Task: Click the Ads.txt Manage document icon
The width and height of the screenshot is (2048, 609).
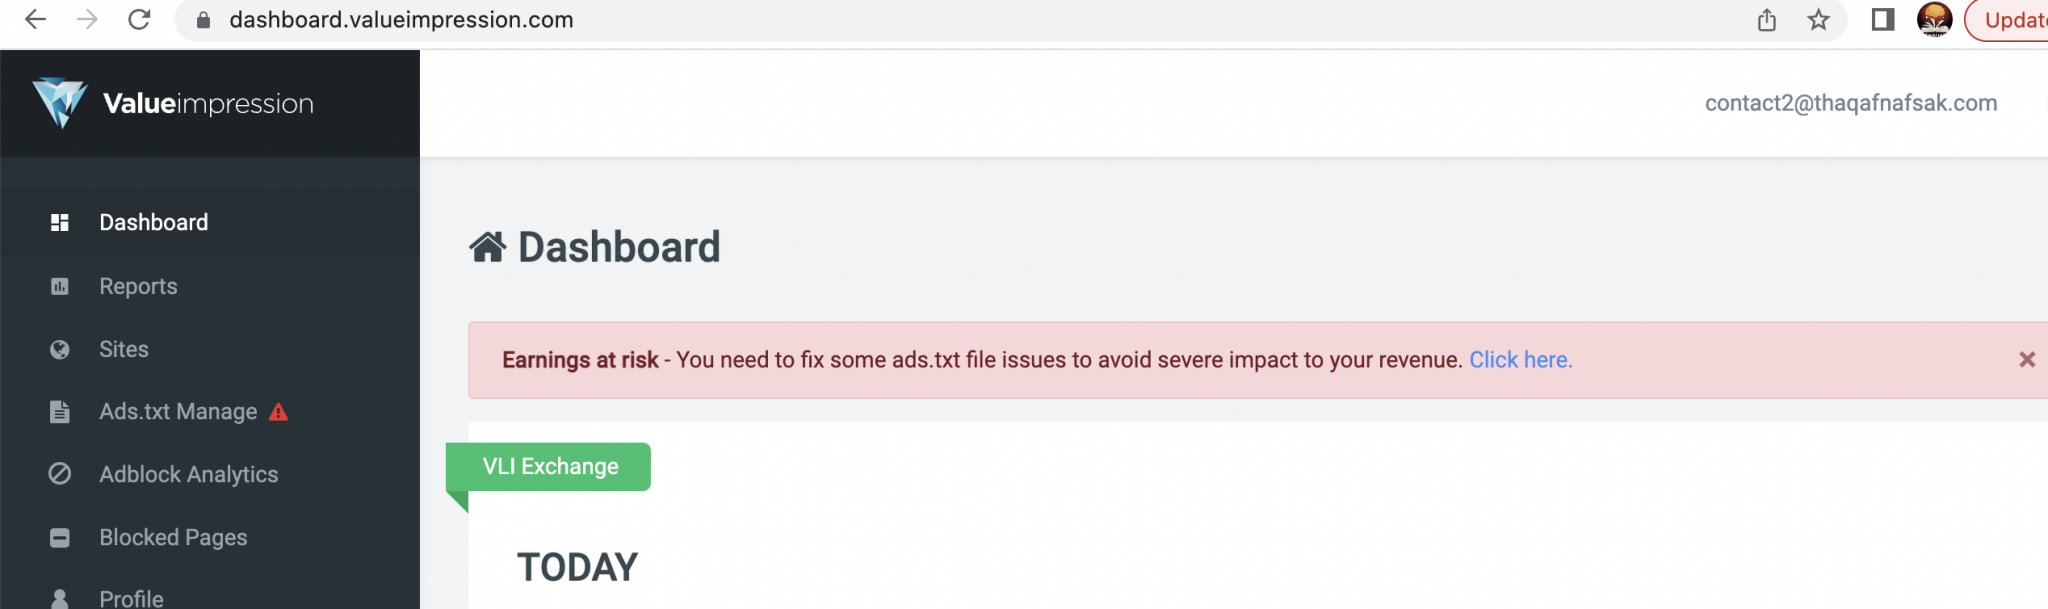Action: click(60, 412)
